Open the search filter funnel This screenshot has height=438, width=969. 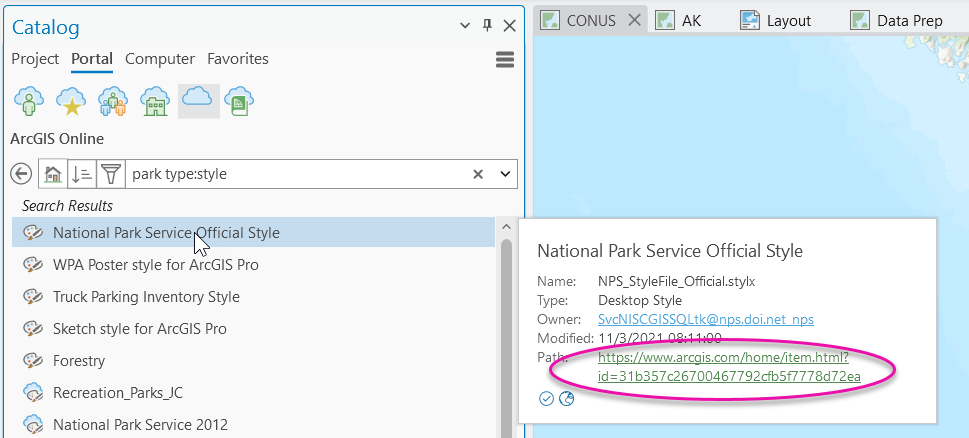(111, 174)
